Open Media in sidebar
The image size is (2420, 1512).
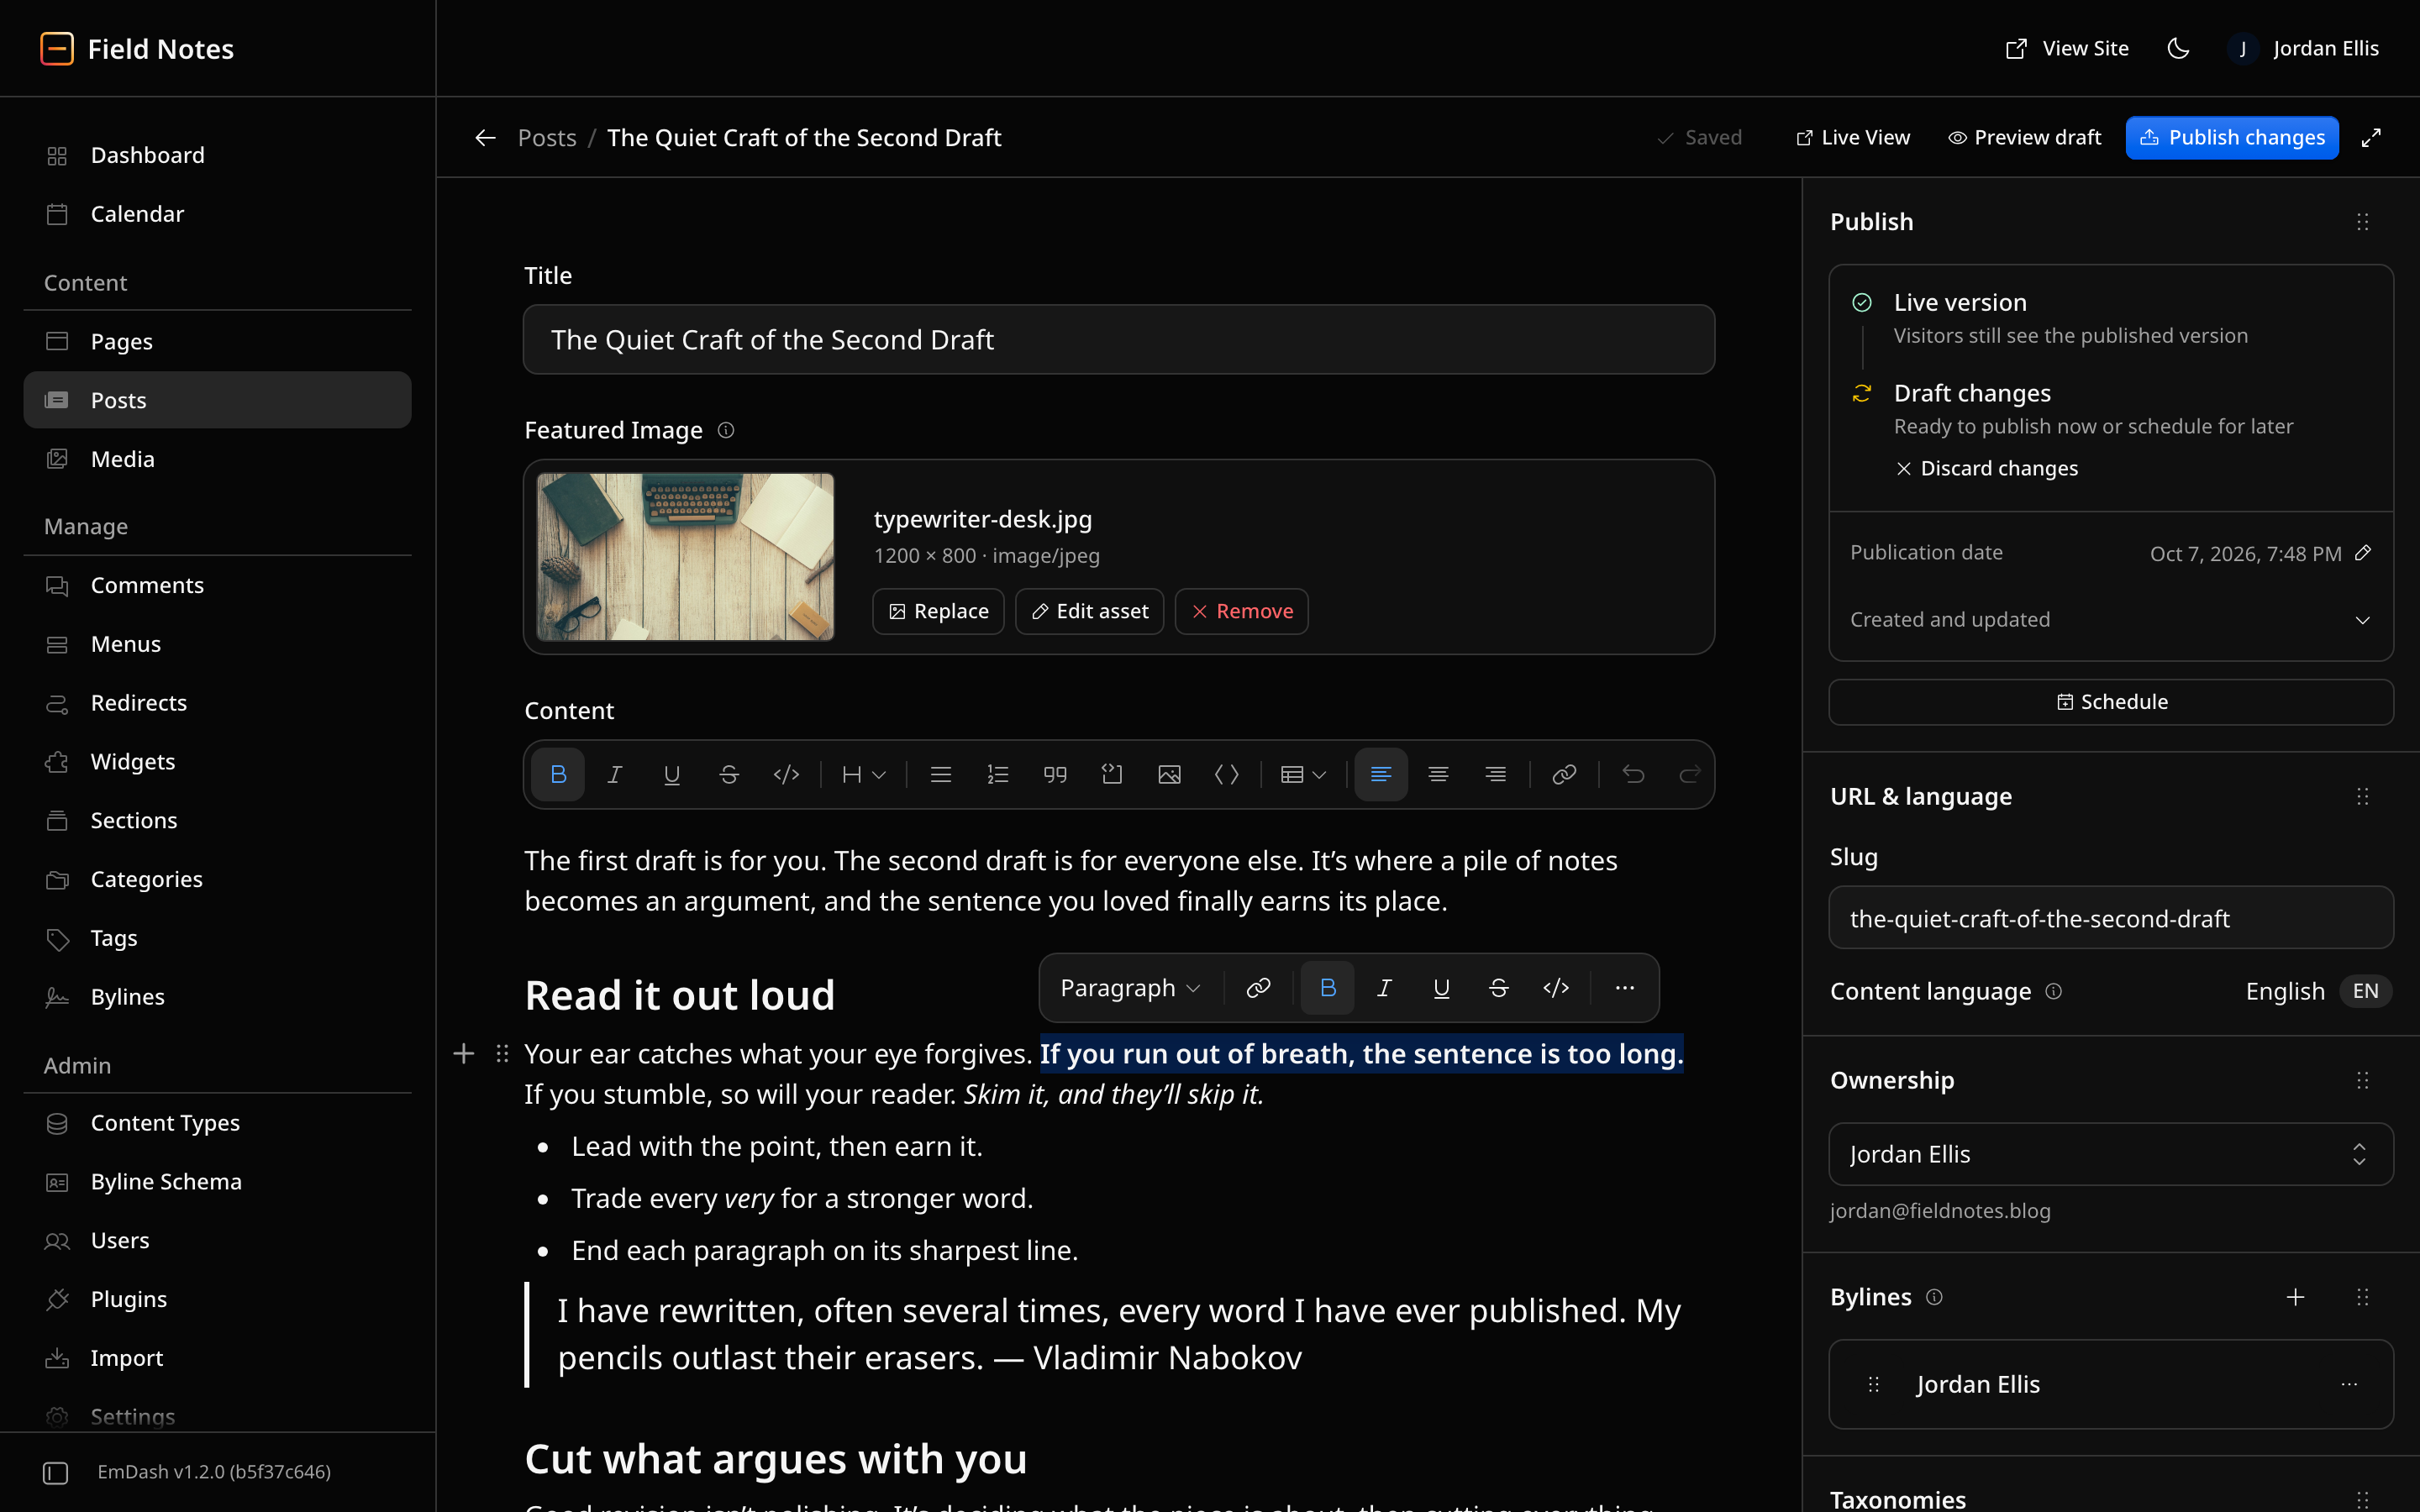[x=218, y=459]
